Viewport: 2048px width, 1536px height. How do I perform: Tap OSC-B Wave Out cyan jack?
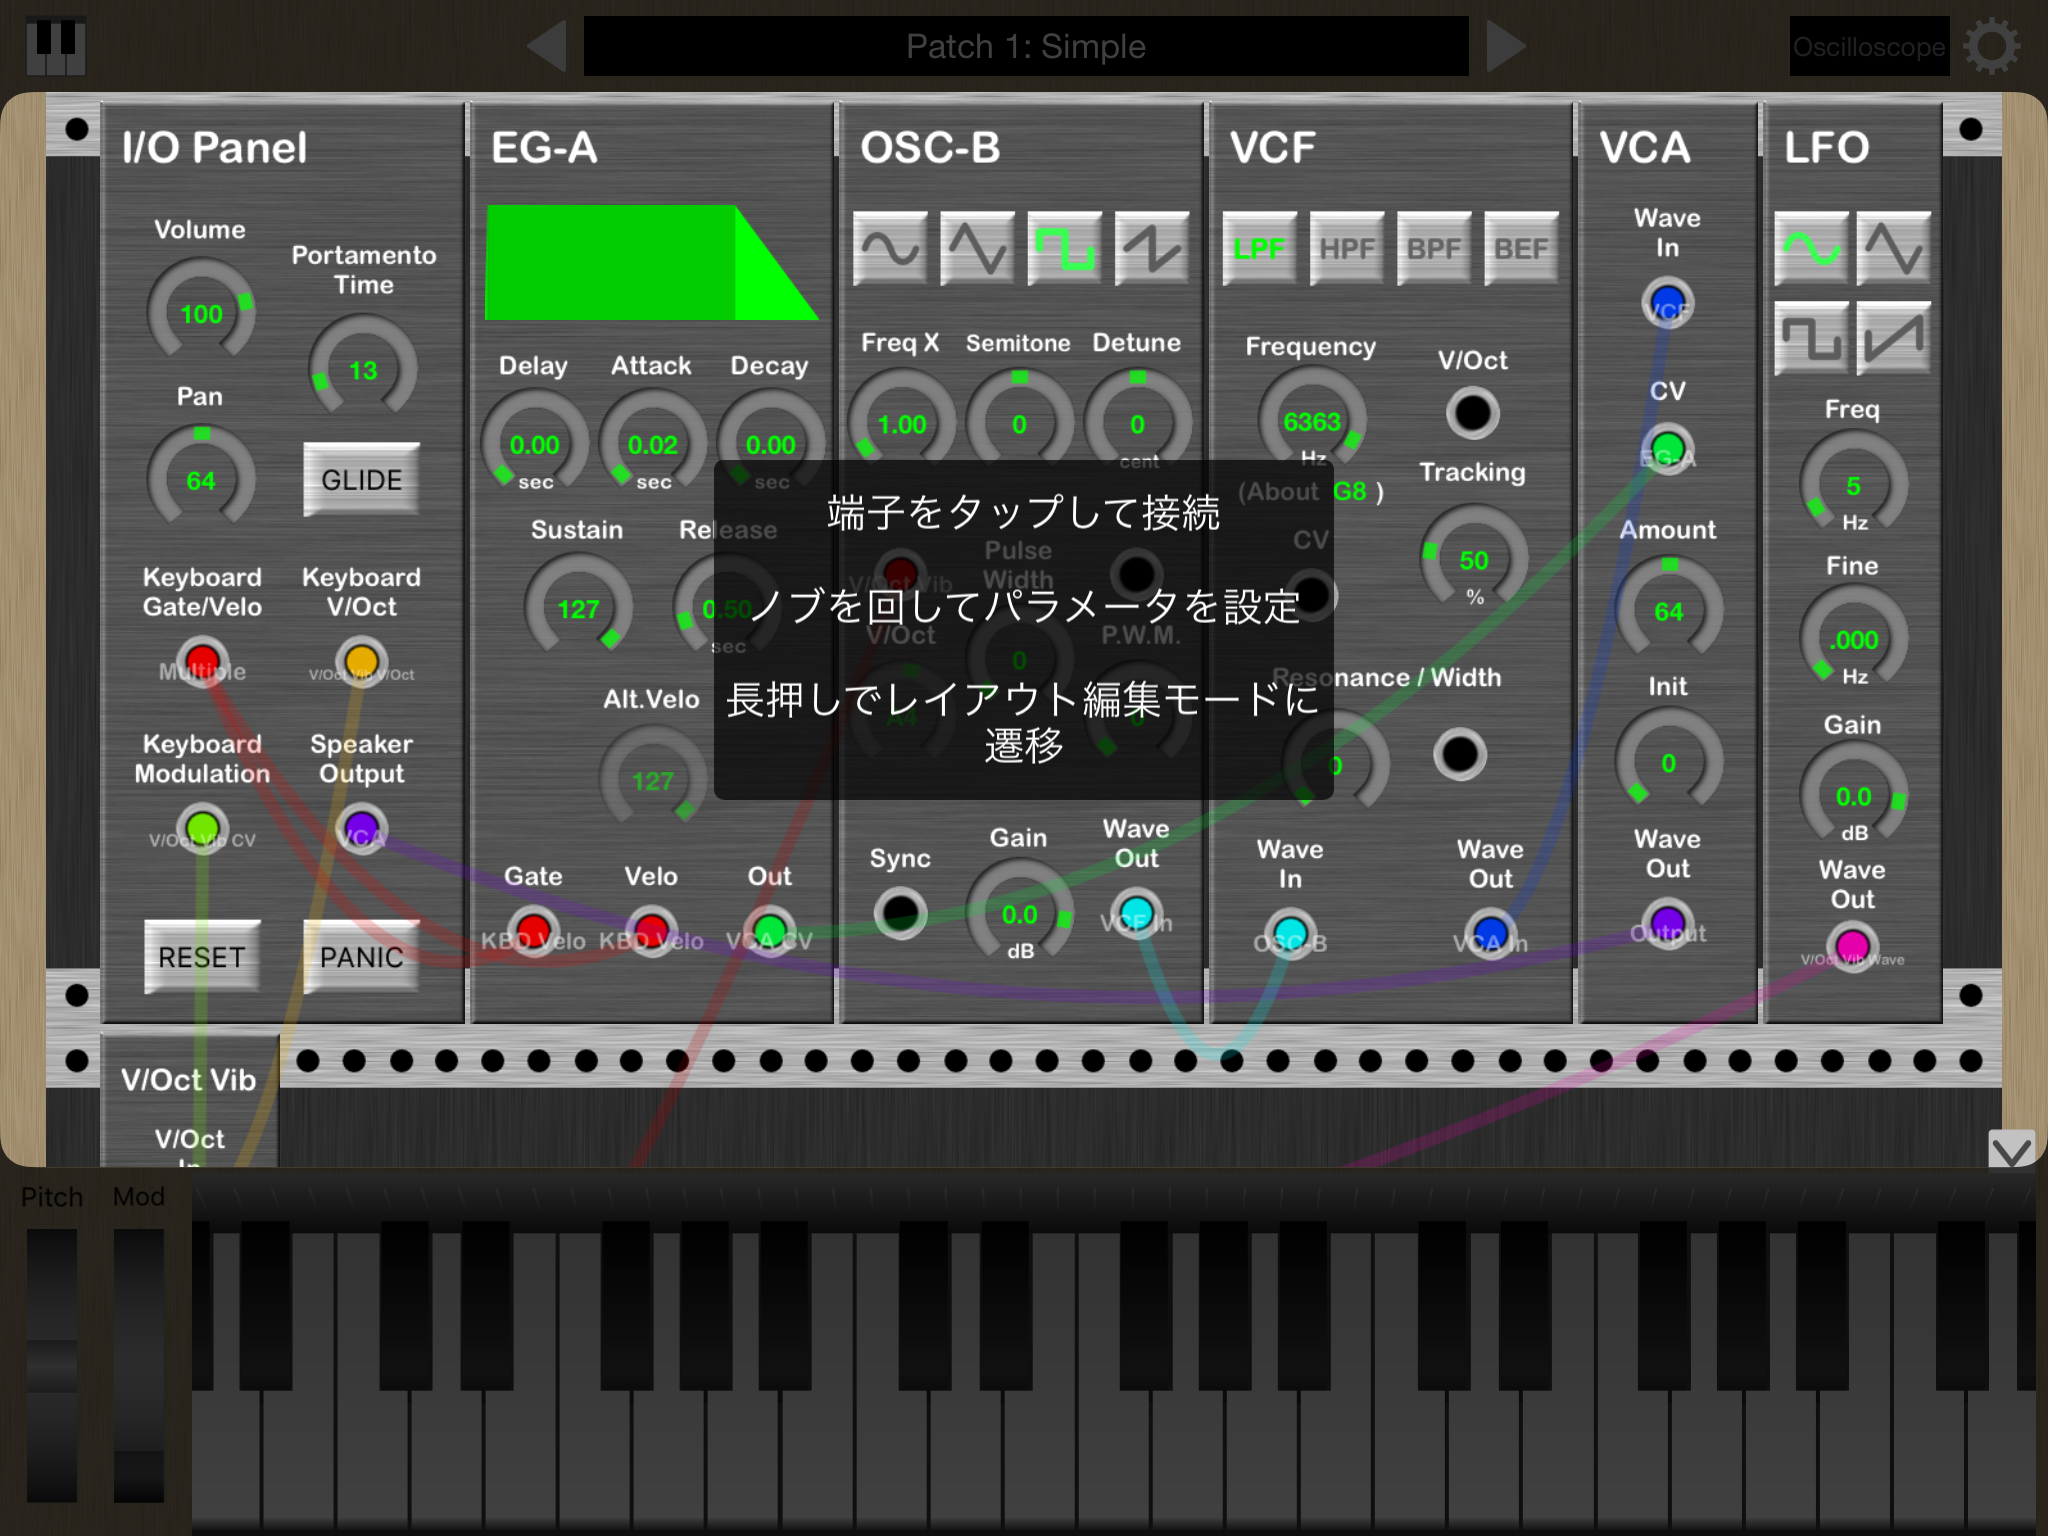coord(1136,913)
